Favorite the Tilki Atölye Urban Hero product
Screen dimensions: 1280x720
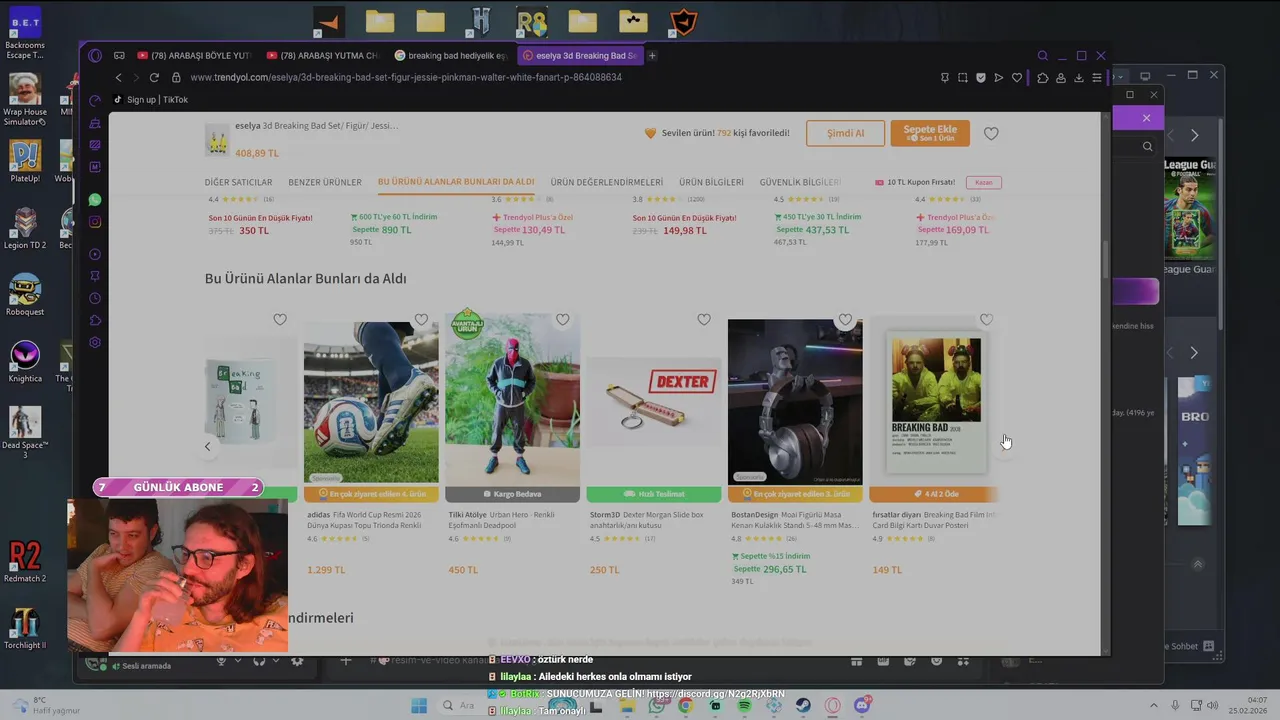click(x=562, y=320)
